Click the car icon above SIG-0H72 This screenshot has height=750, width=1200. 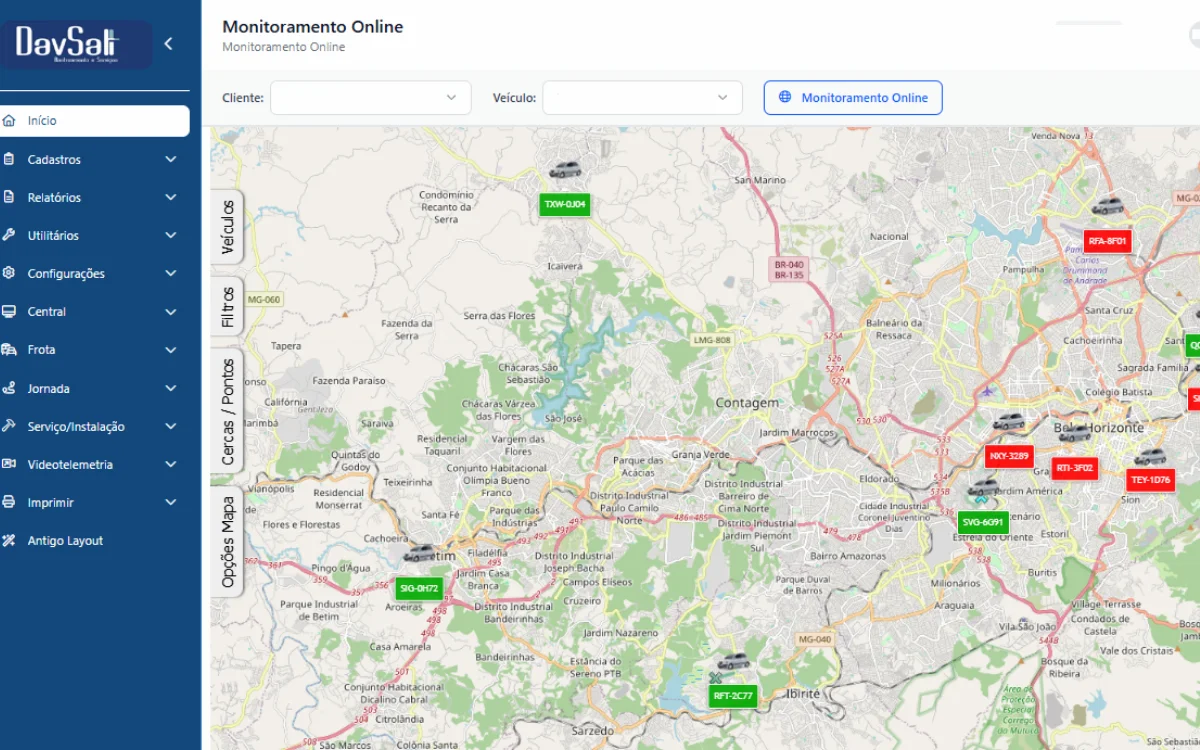pos(419,553)
